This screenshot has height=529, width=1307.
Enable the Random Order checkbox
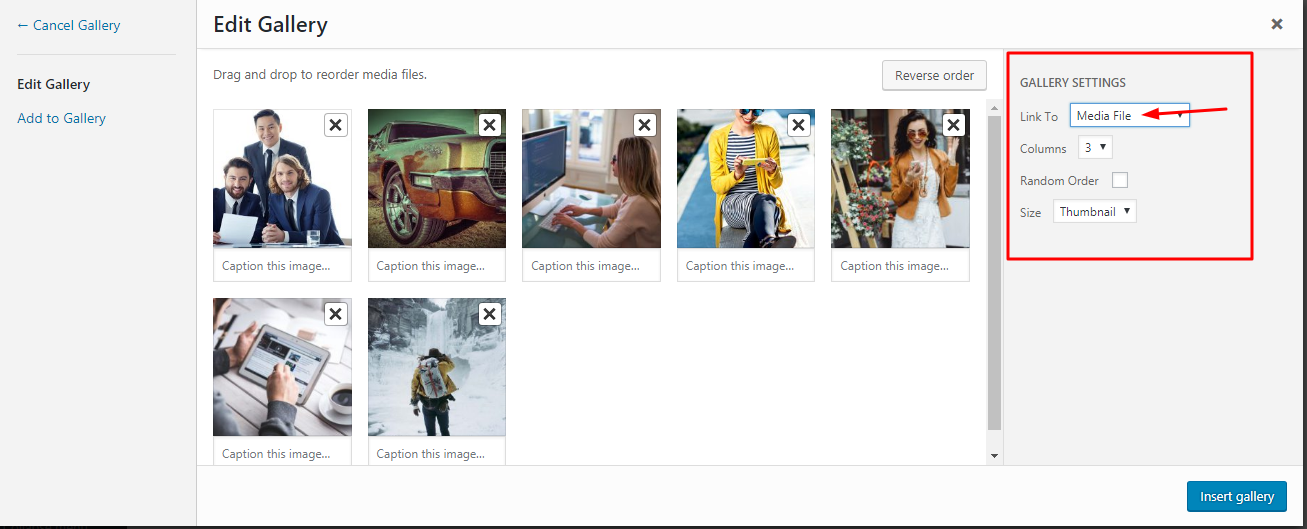pos(1120,180)
